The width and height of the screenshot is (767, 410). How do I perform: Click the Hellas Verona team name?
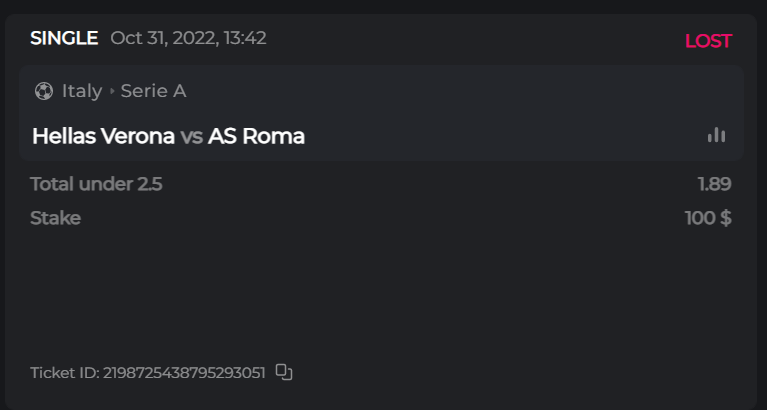[x=103, y=136]
